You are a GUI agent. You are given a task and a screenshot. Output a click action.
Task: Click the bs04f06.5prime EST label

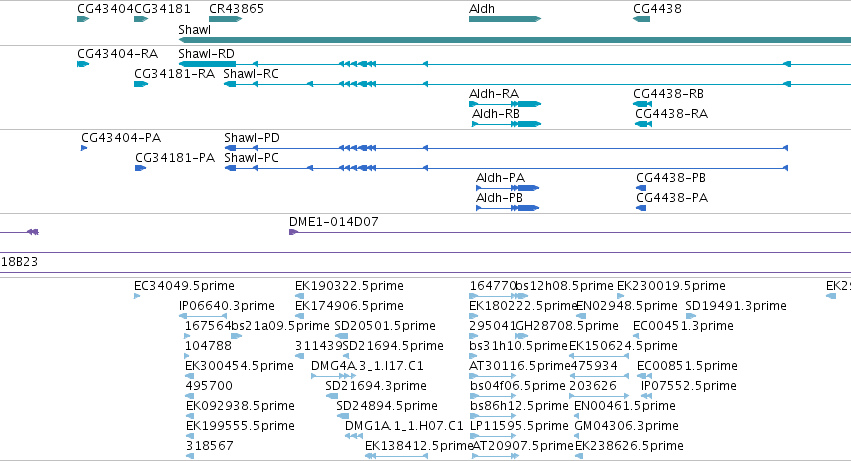(x=518, y=387)
